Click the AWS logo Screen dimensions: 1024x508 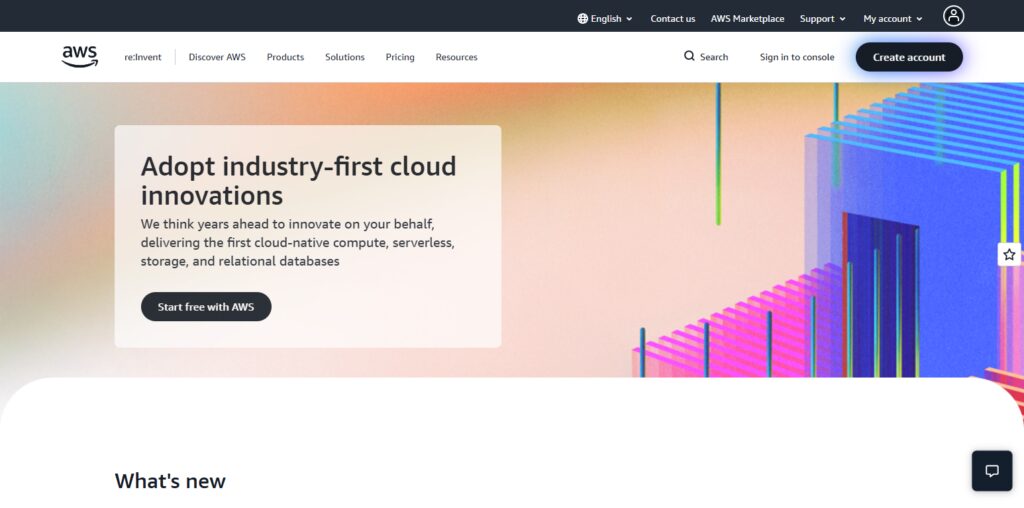[80, 57]
